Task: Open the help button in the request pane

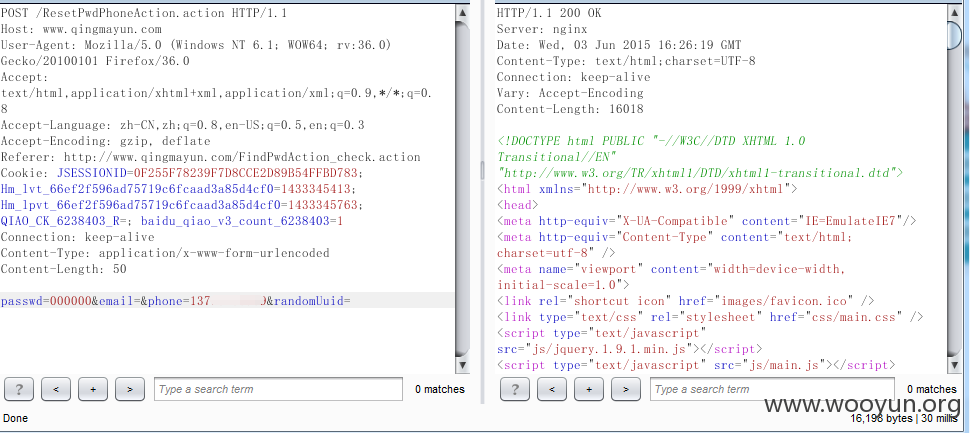Action: (19, 389)
